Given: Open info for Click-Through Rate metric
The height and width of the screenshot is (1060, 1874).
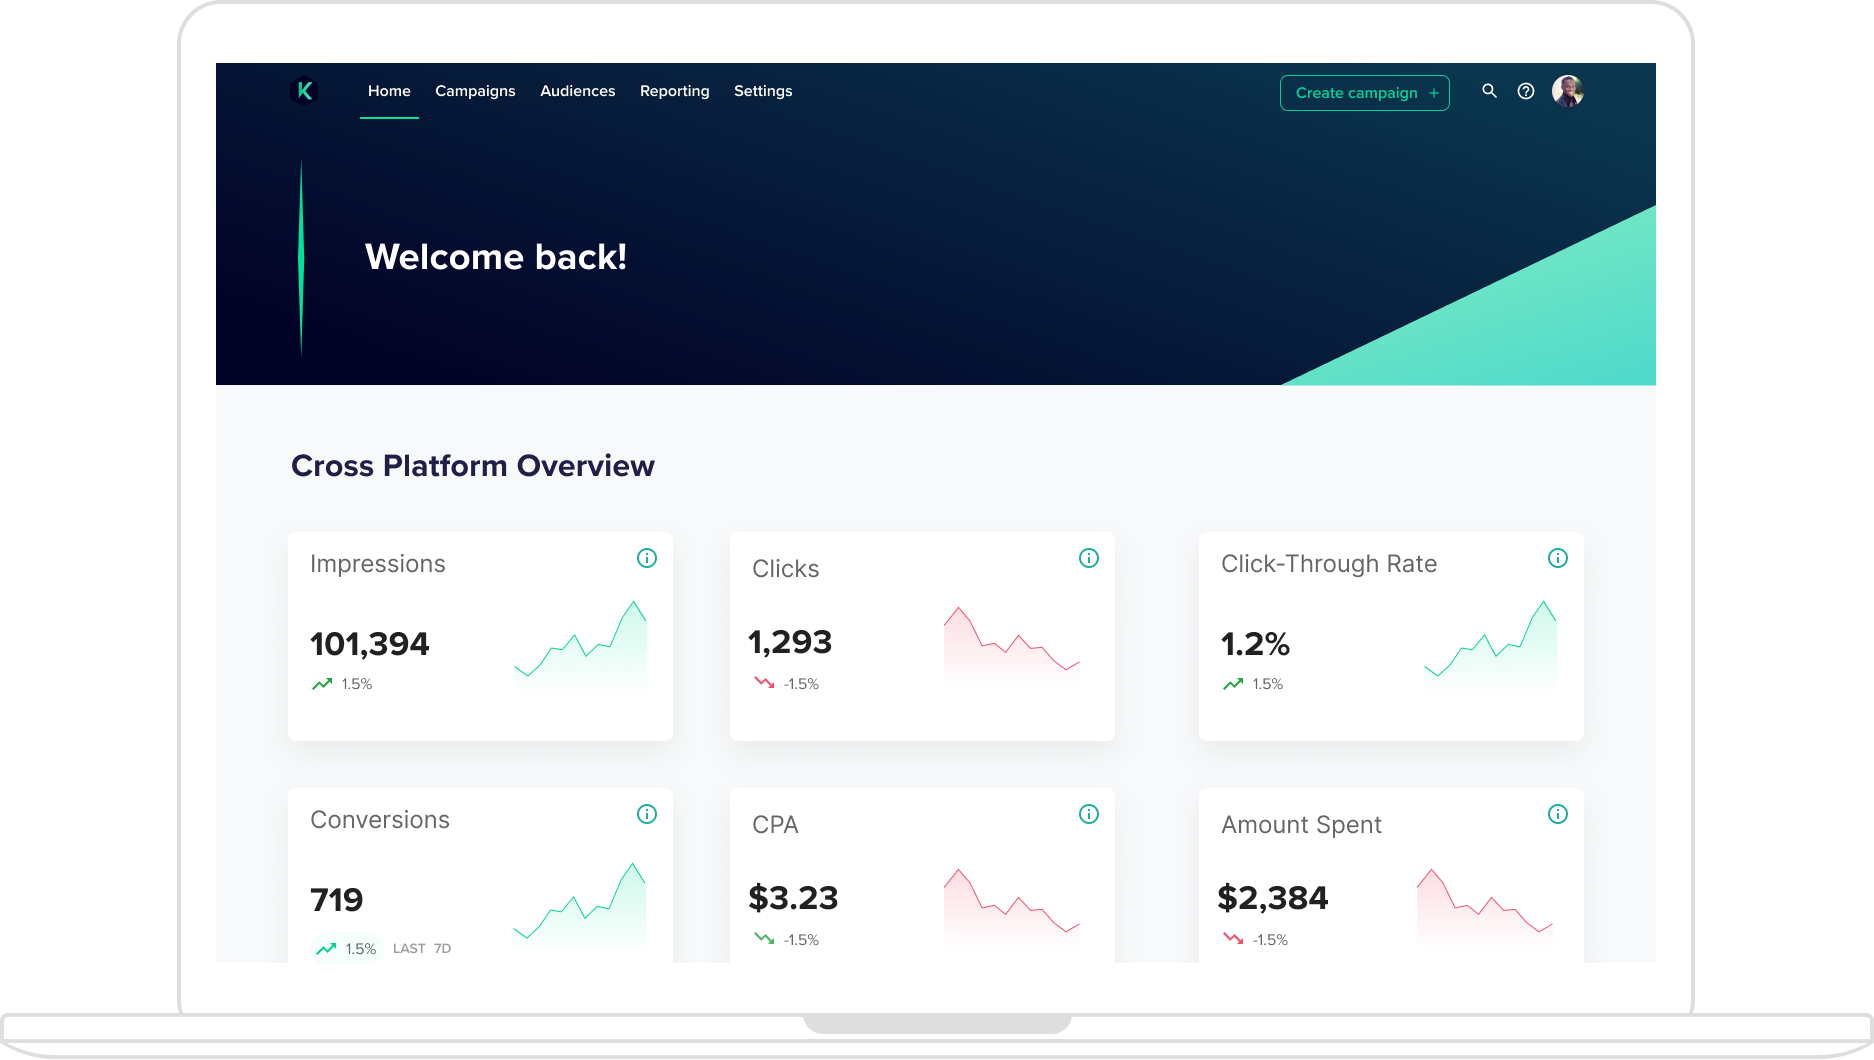Looking at the screenshot, I should click(1558, 559).
